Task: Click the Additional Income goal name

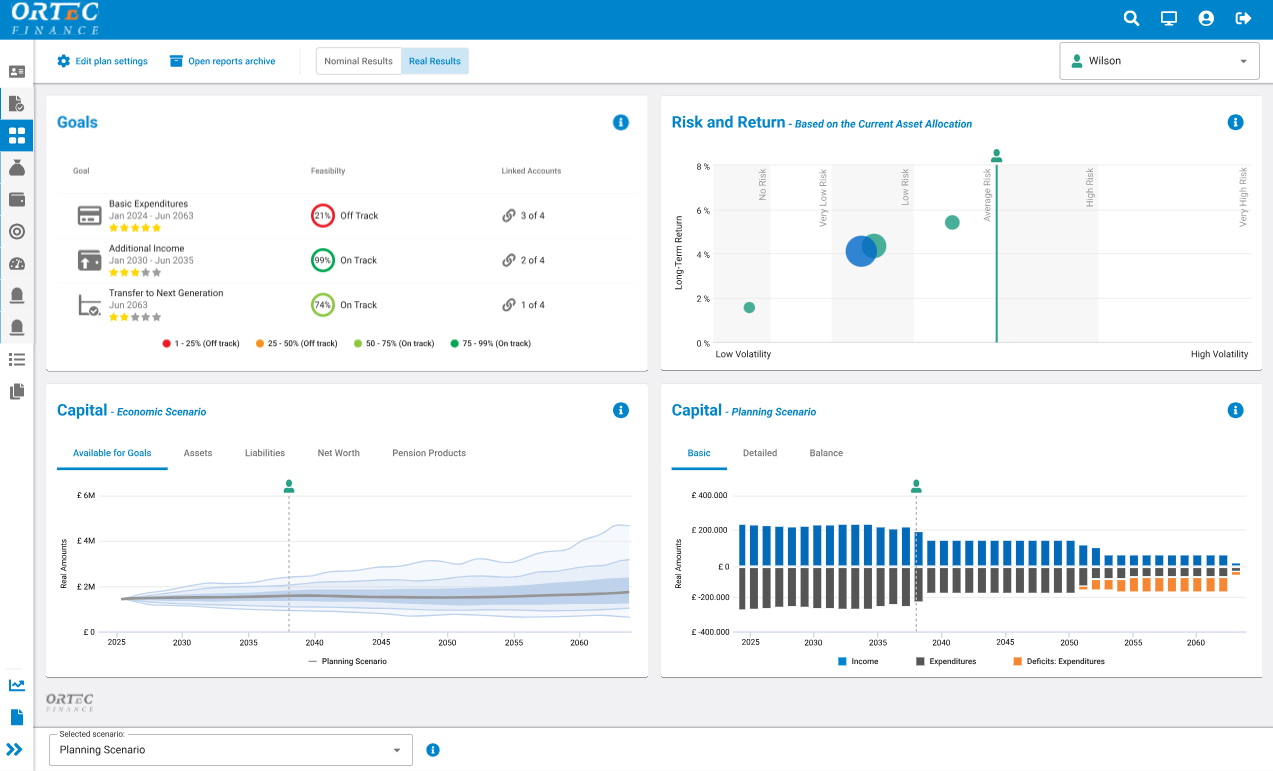Action: pyautogui.click(x=147, y=248)
